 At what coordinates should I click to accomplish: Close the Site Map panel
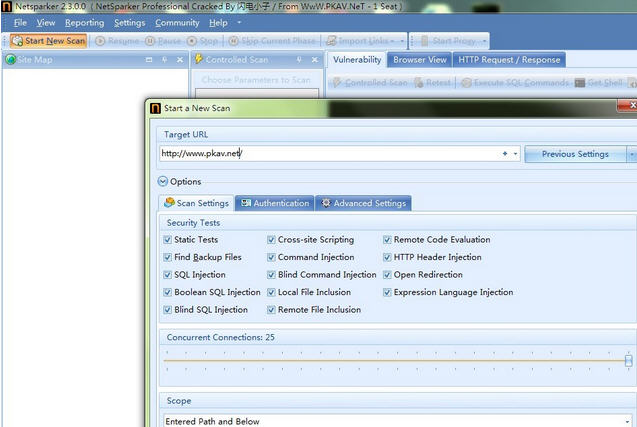180,60
